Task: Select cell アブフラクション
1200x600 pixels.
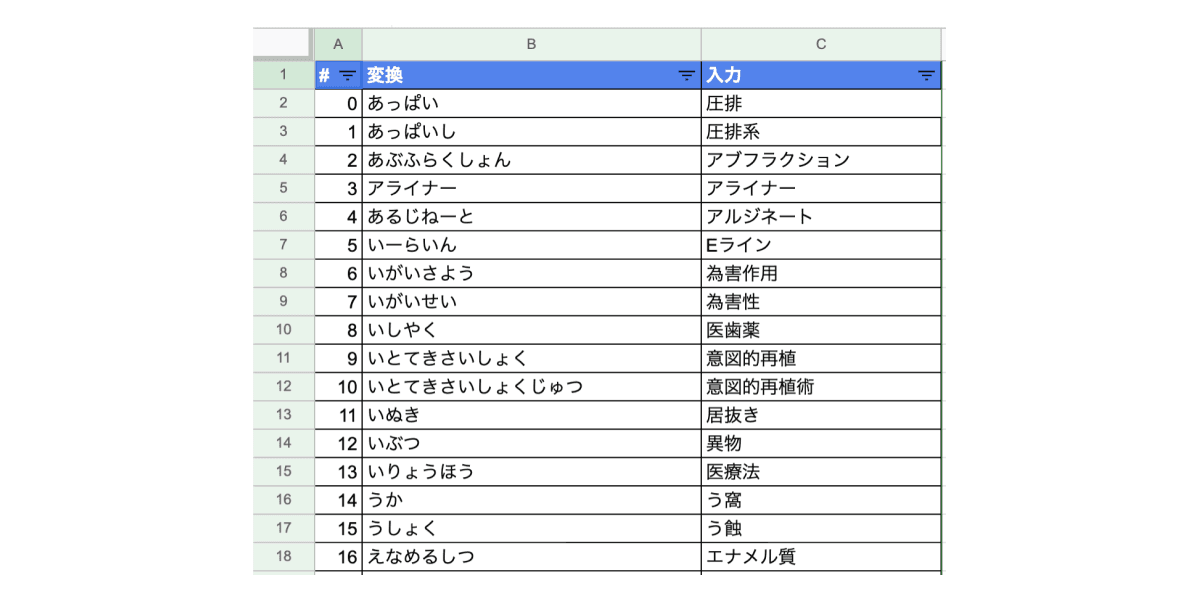Action: point(822,160)
